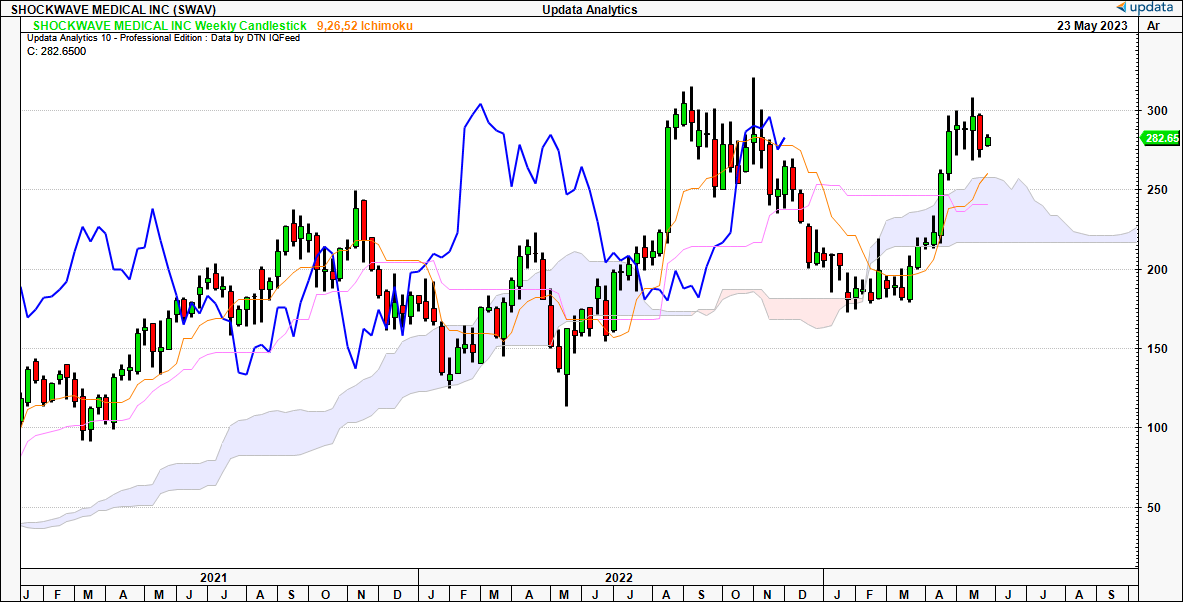Viewport: 1183px width, 602px height.
Task: Click the 150 price axis label
Action: [1157, 349]
